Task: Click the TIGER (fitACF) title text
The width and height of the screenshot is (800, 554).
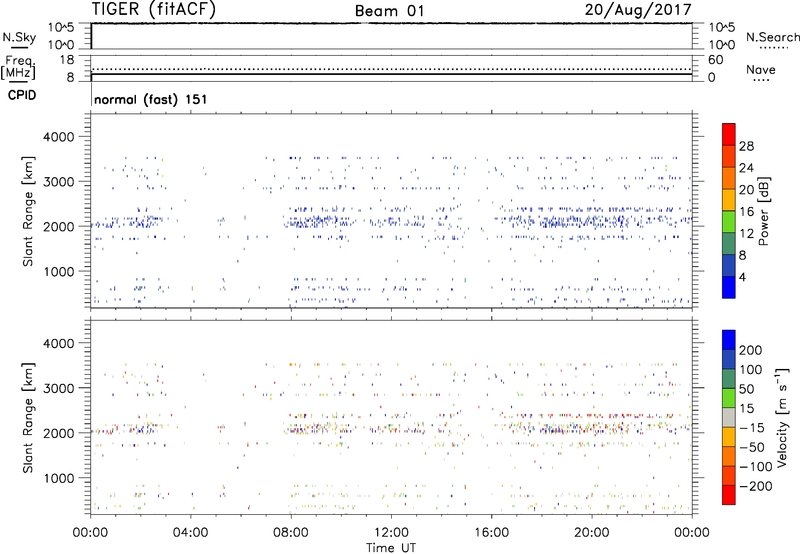Action: 154,9
